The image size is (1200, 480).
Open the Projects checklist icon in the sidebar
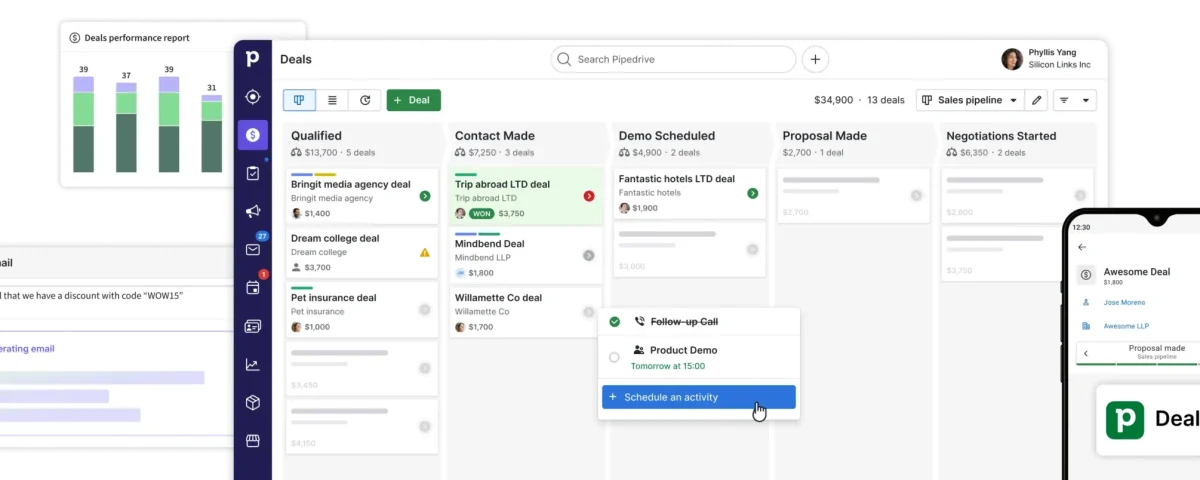tap(252, 173)
